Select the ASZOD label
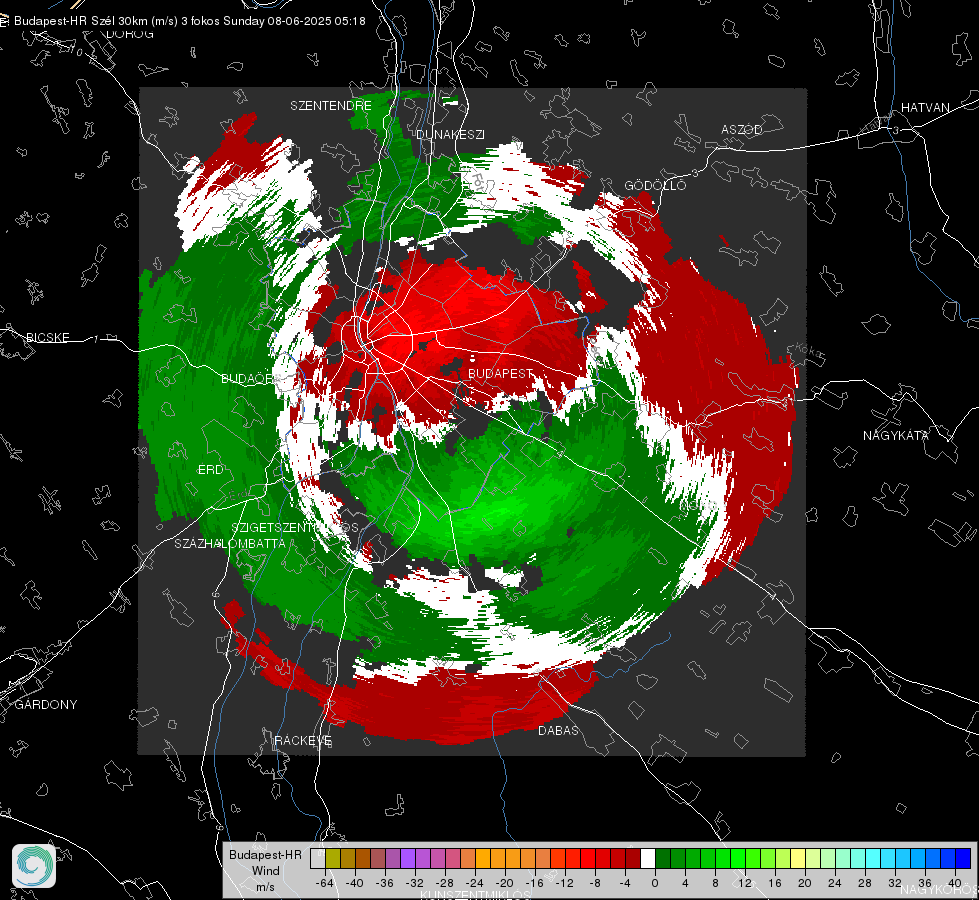The height and width of the screenshot is (900, 979). [x=742, y=129]
